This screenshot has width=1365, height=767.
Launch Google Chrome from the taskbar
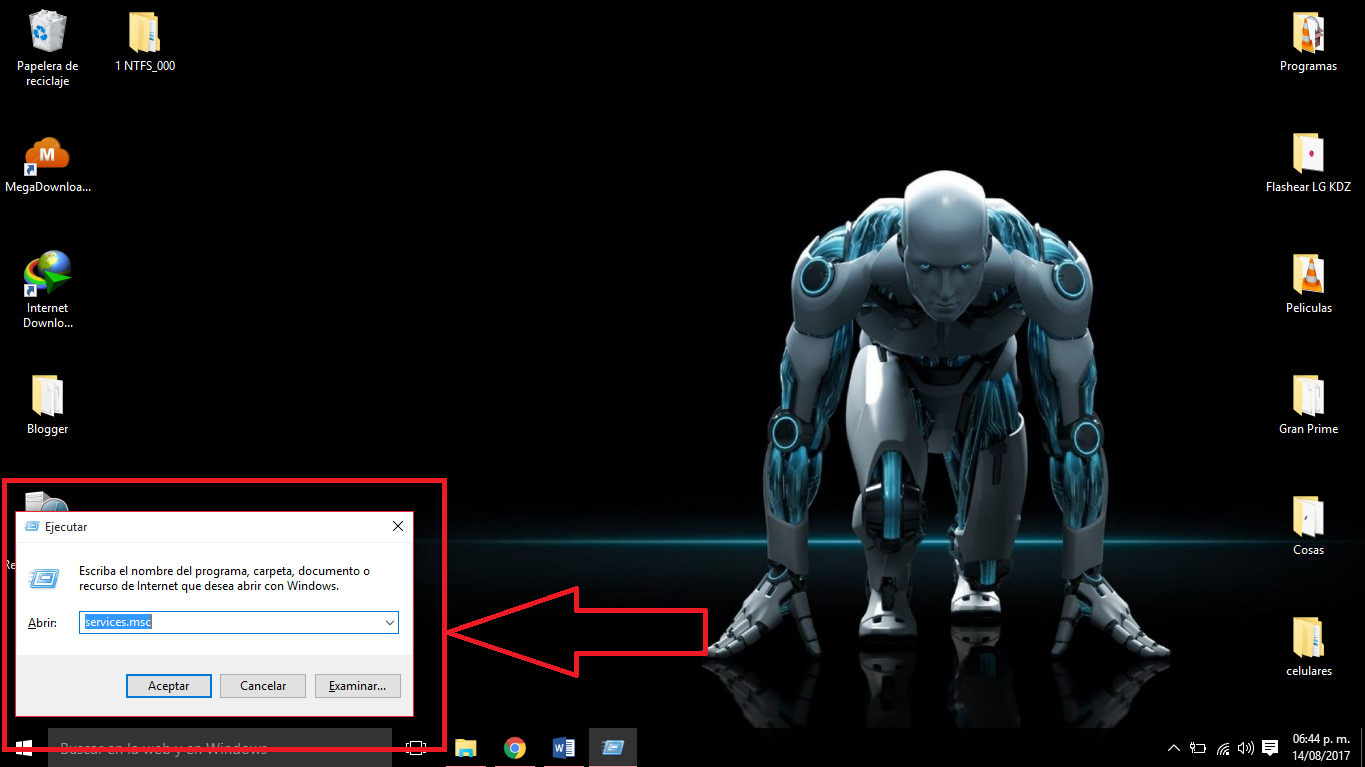[x=514, y=747]
